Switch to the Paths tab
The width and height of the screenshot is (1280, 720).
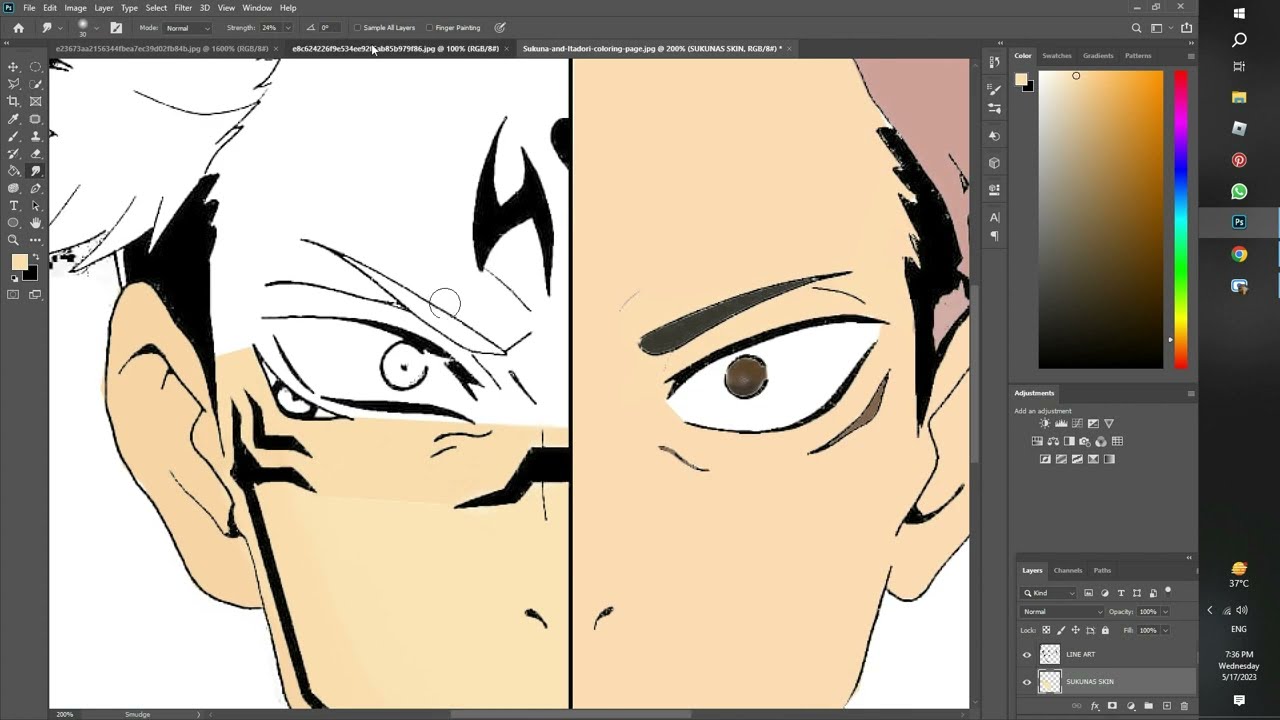coord(1102,570)
